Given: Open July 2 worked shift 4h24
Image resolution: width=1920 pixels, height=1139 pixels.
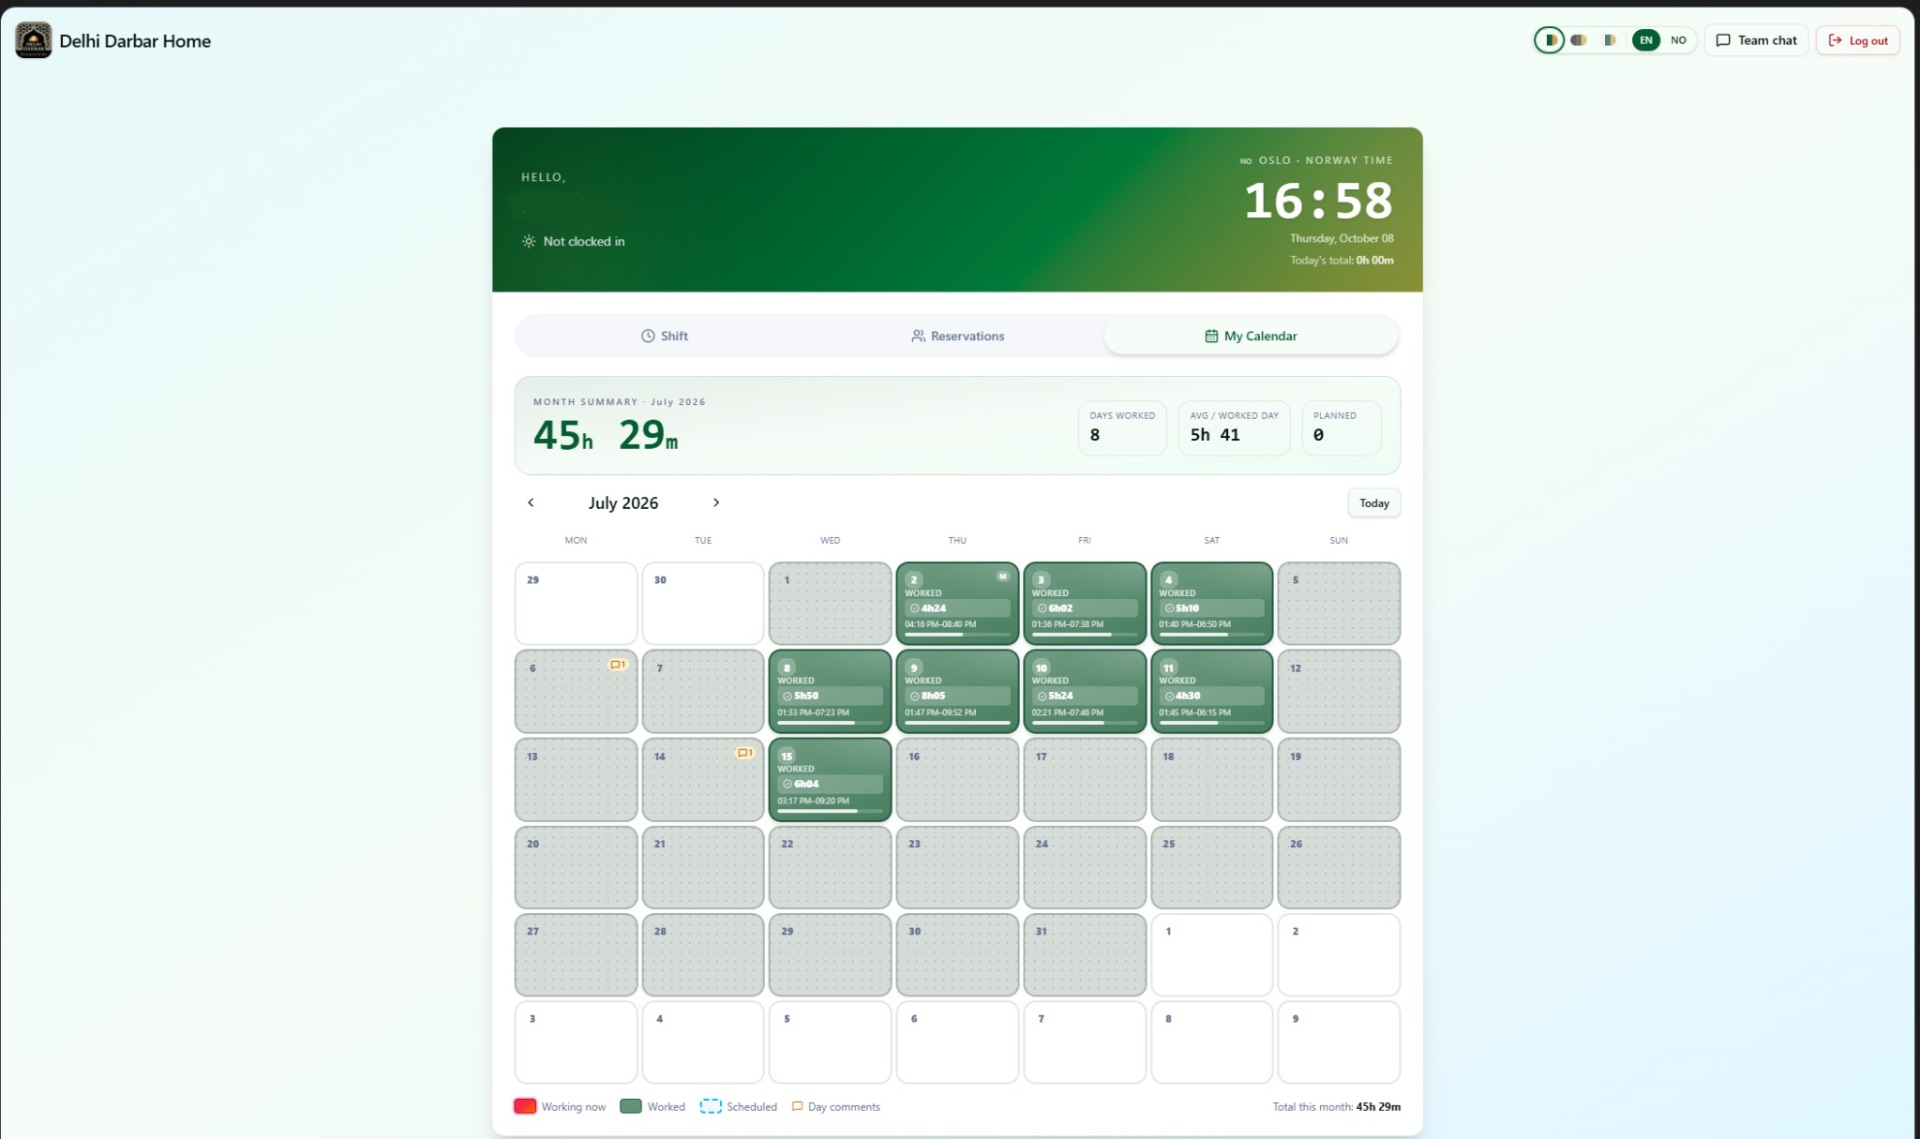Looking at the screenshot, I should tap(957, 603).
